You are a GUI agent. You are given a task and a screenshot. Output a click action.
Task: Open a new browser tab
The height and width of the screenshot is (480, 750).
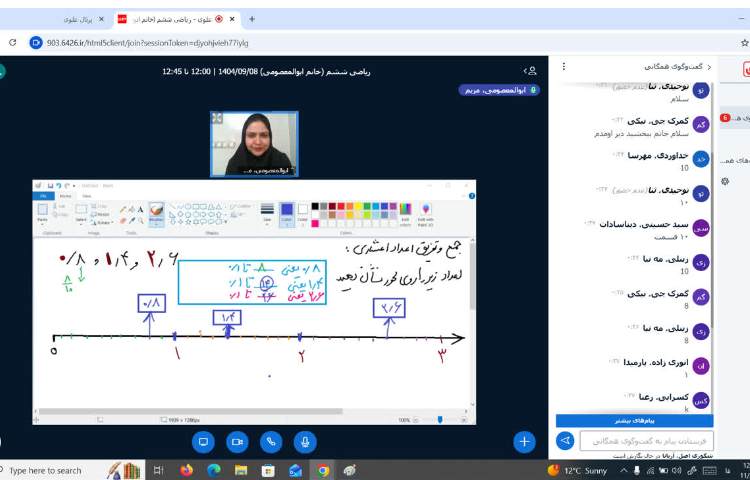pos(252,19)
